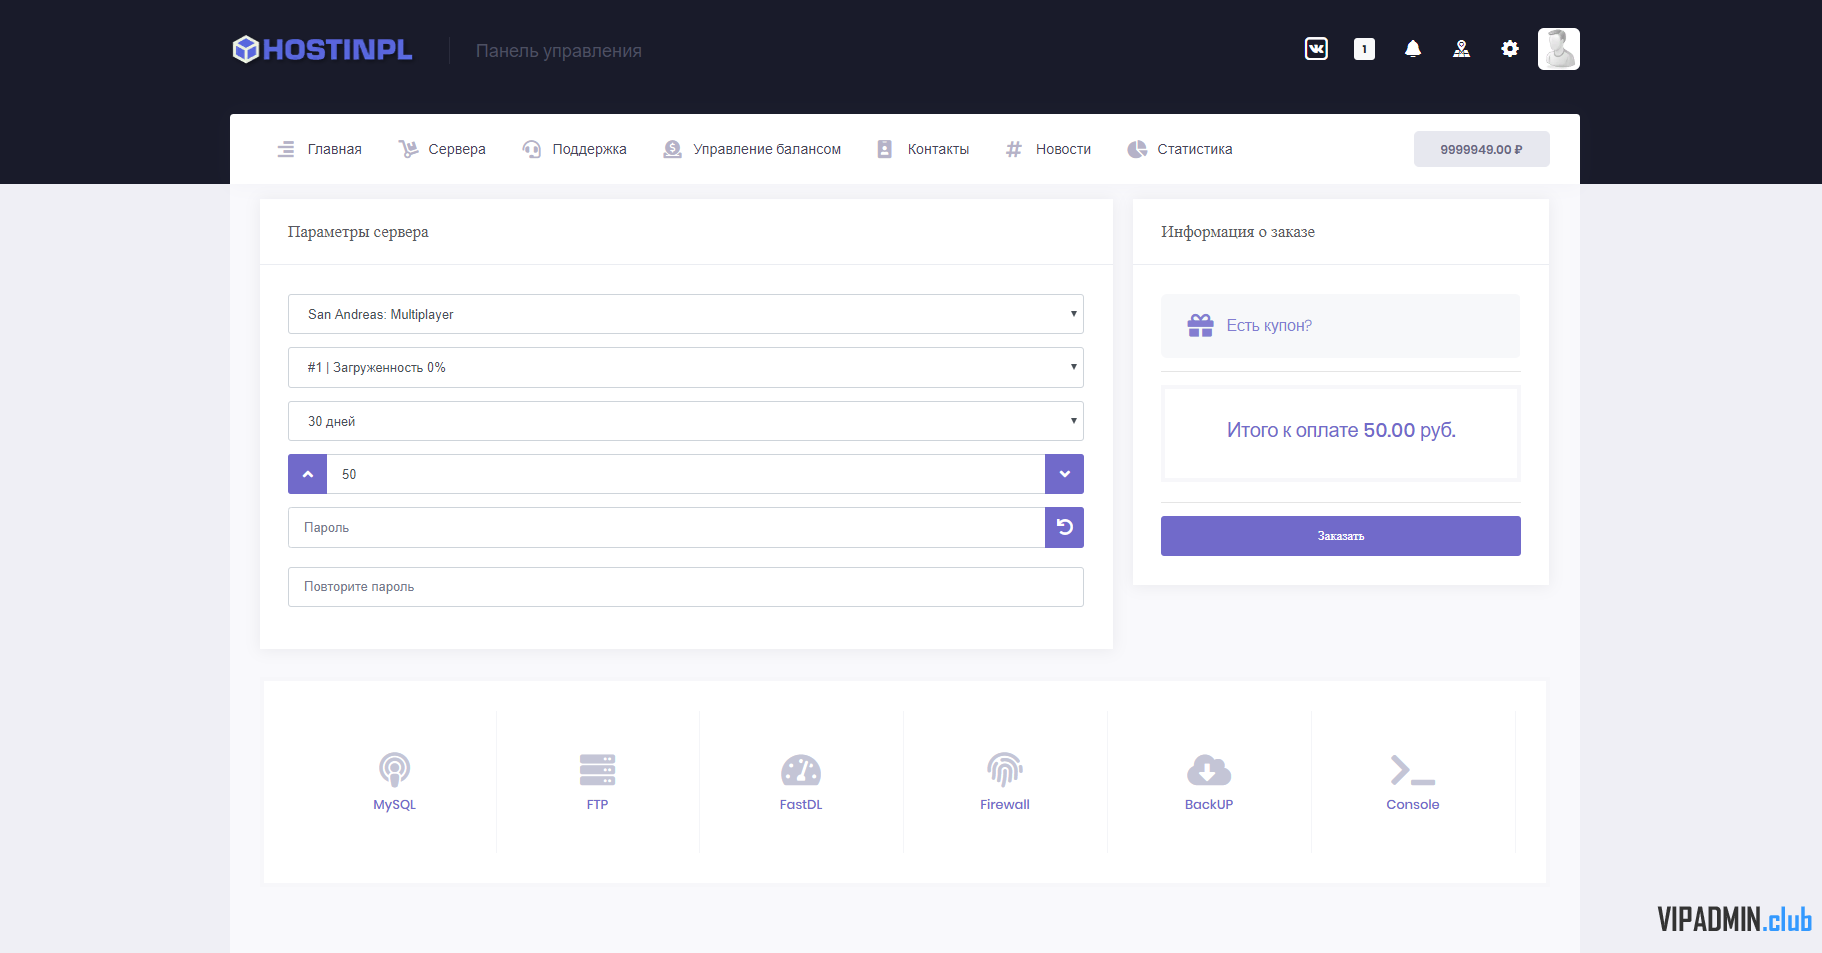Decrease slot count with down arrow
Viewport: 1822px width, 953px height.
click(x=1064, y=474)
